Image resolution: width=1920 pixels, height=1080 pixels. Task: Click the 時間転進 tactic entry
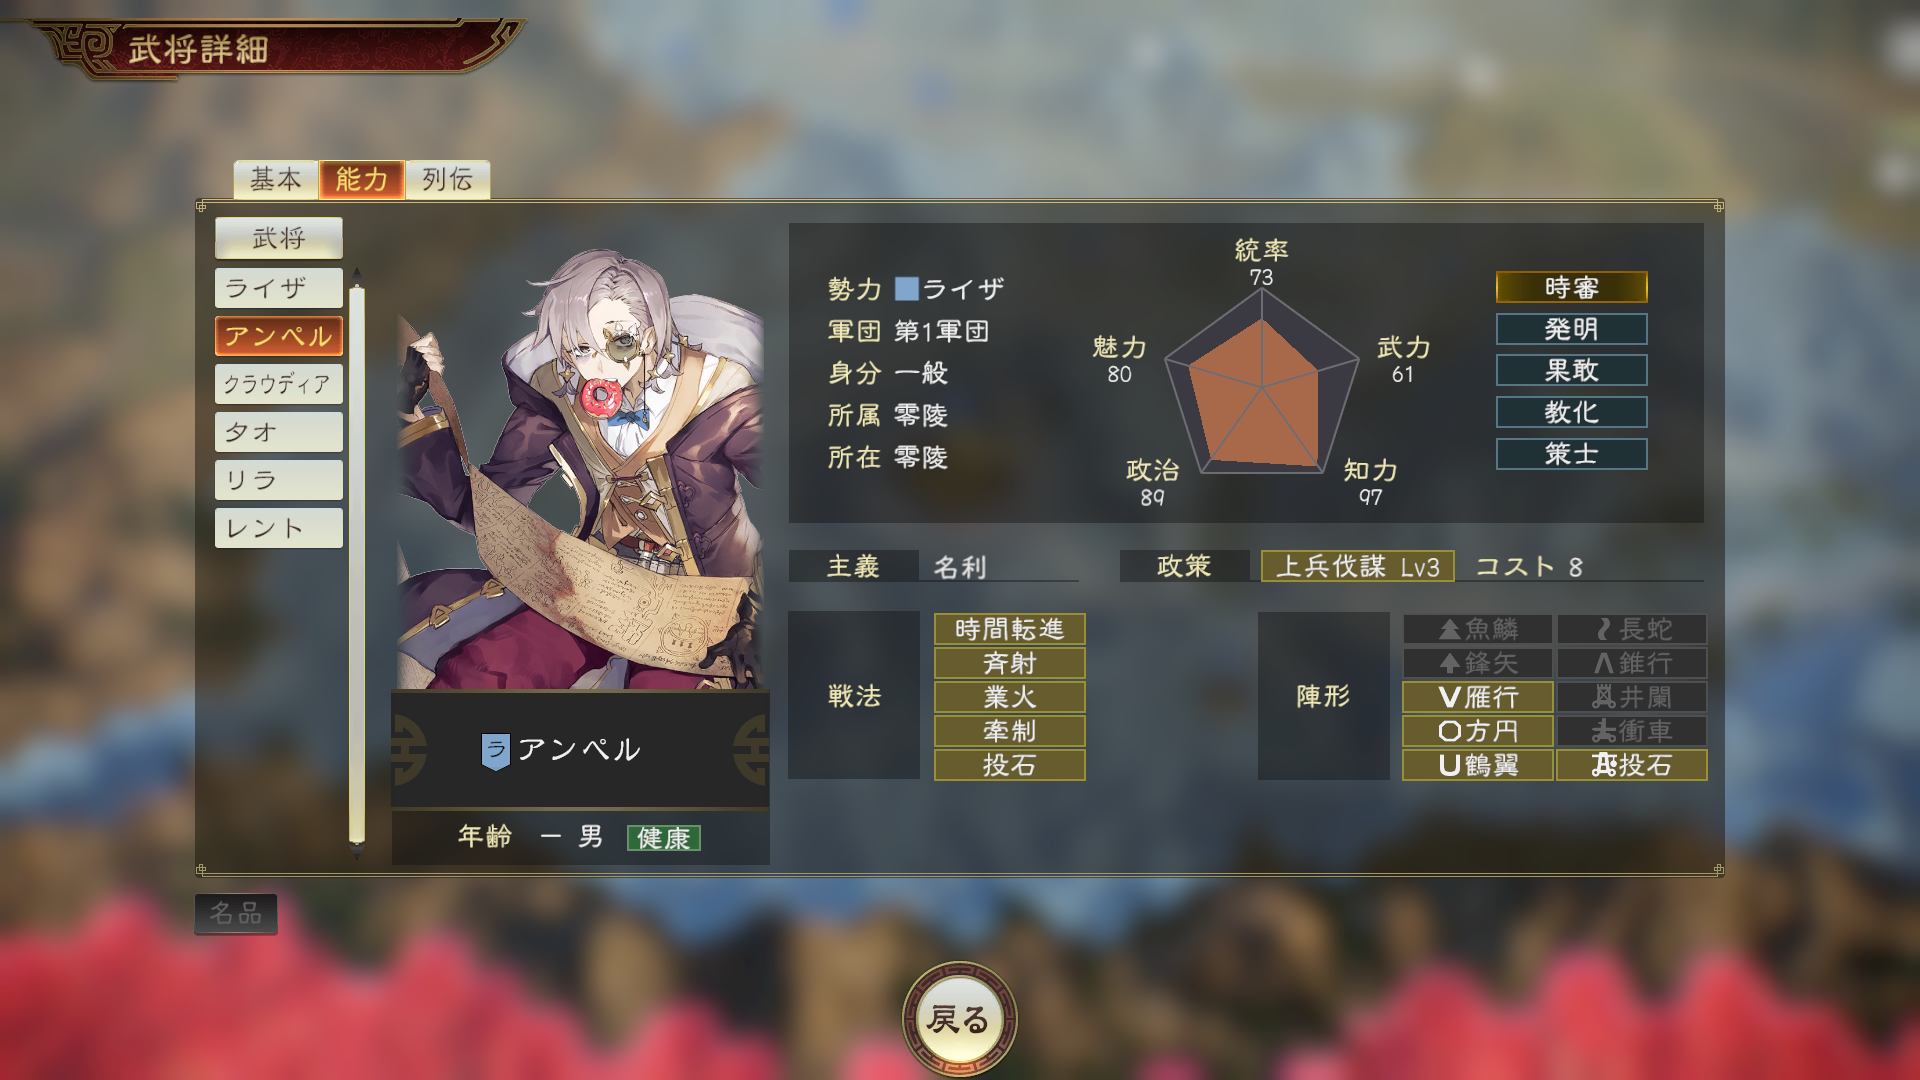coord(1009,629)
